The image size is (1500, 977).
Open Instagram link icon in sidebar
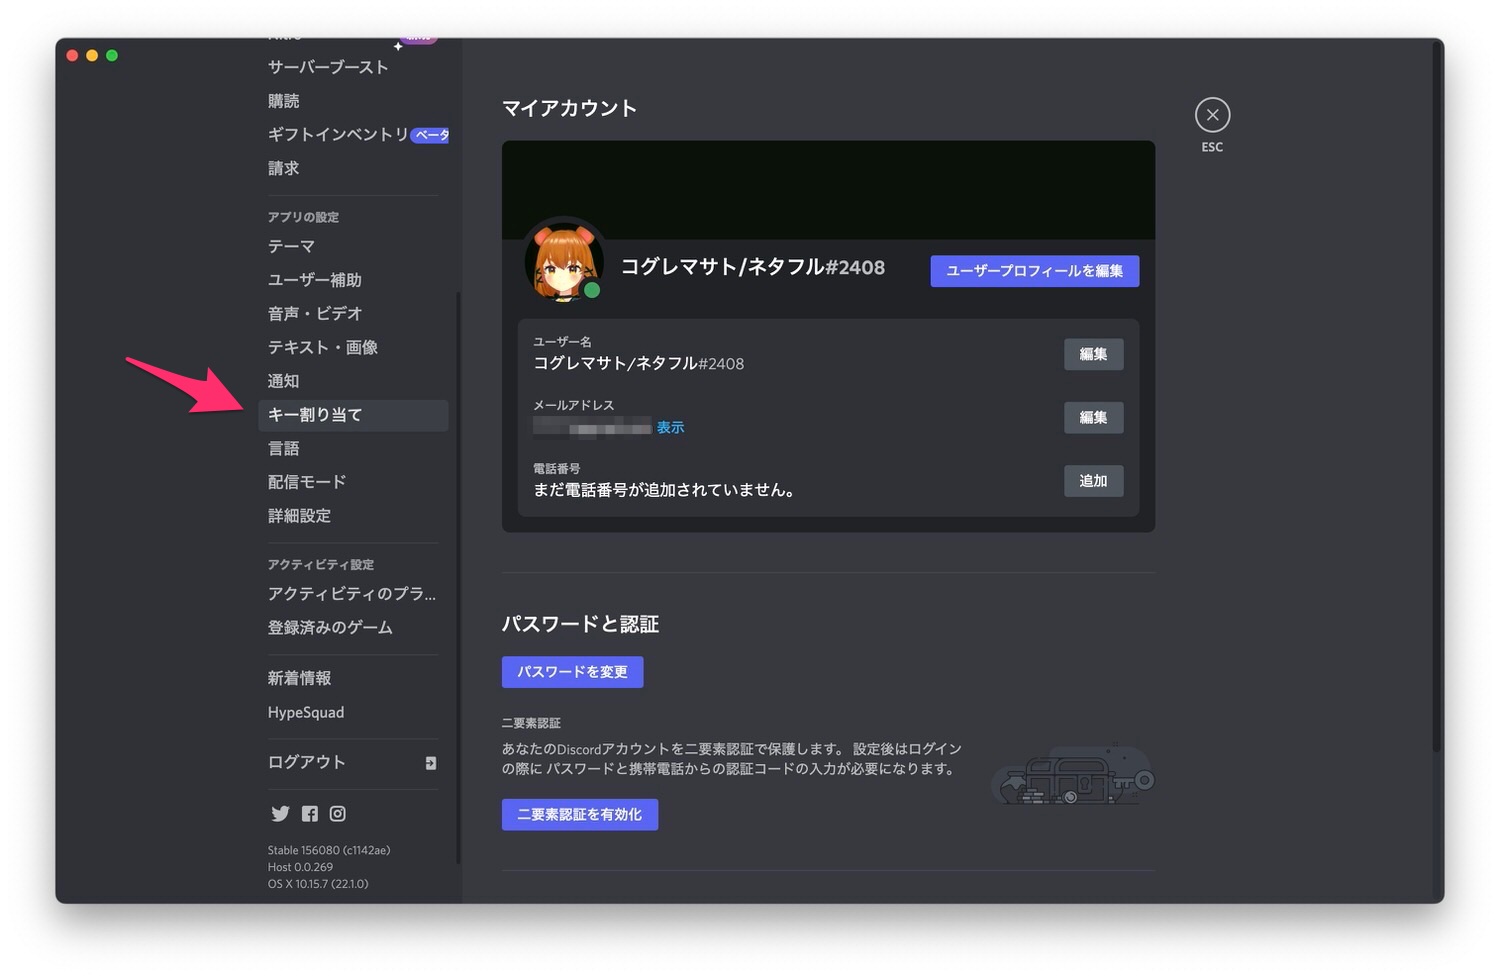(338, 814)
